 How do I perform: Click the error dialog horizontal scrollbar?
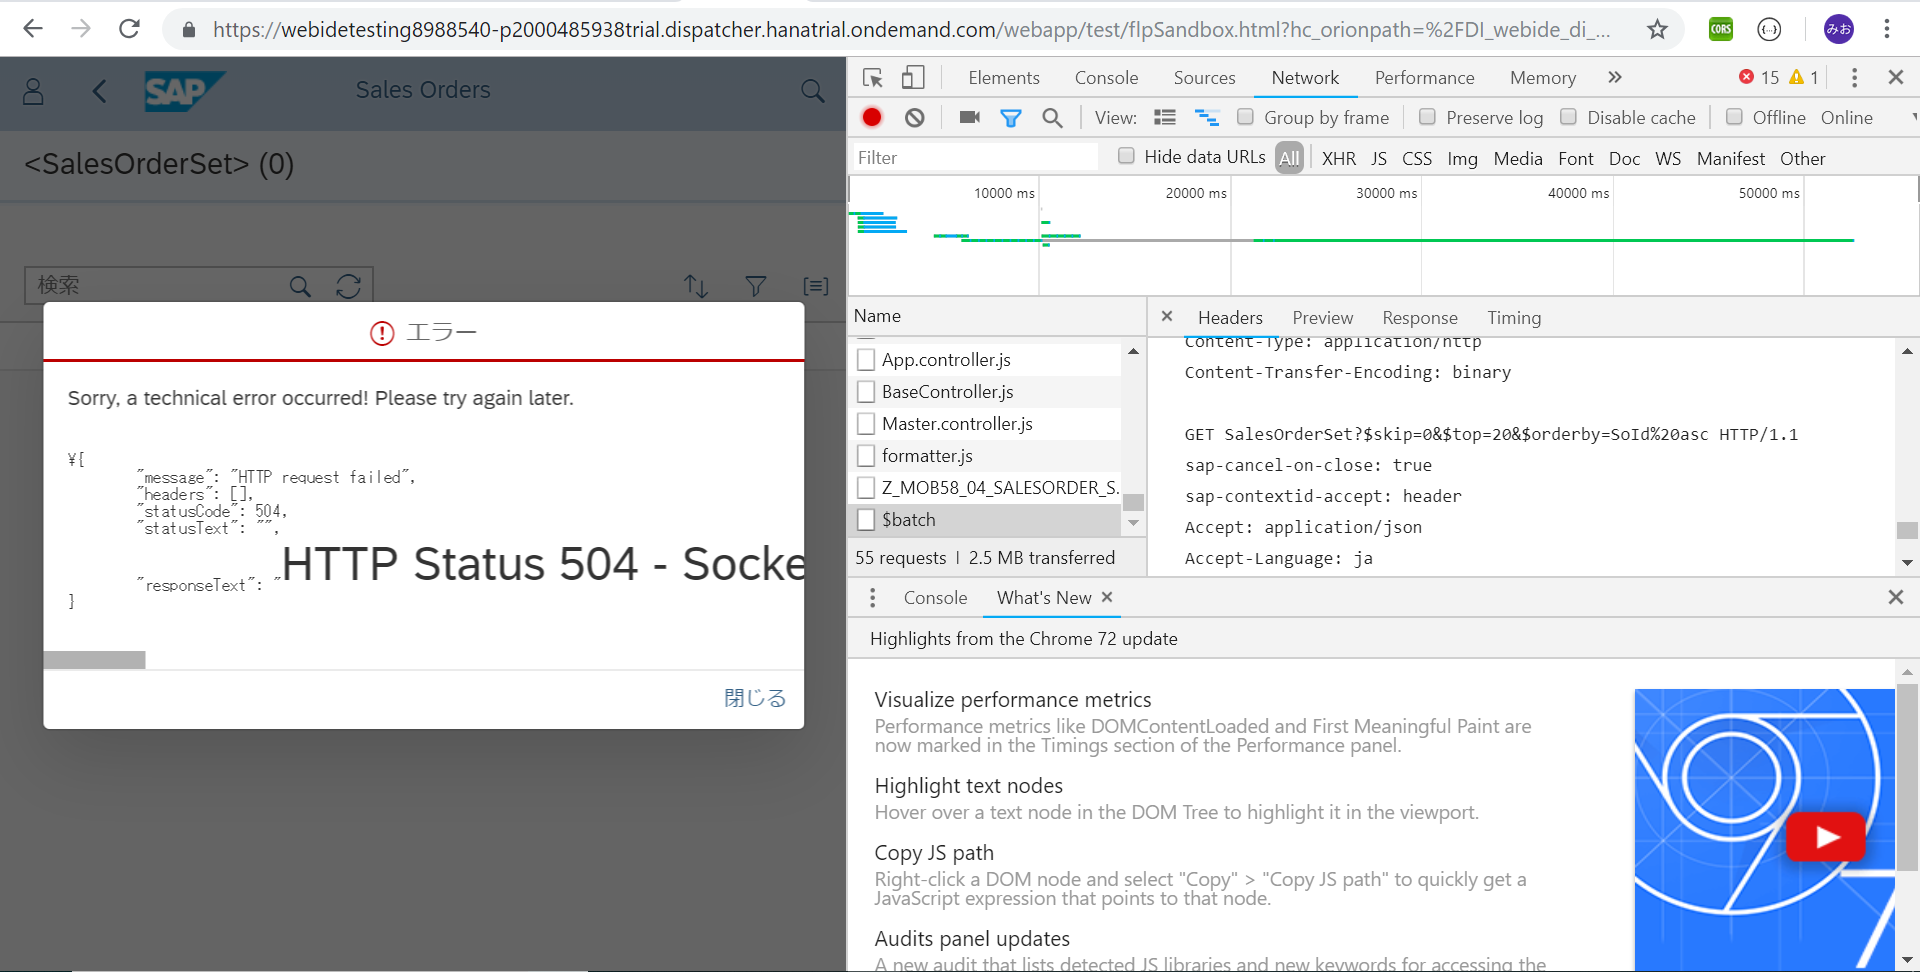click(95, 660)
